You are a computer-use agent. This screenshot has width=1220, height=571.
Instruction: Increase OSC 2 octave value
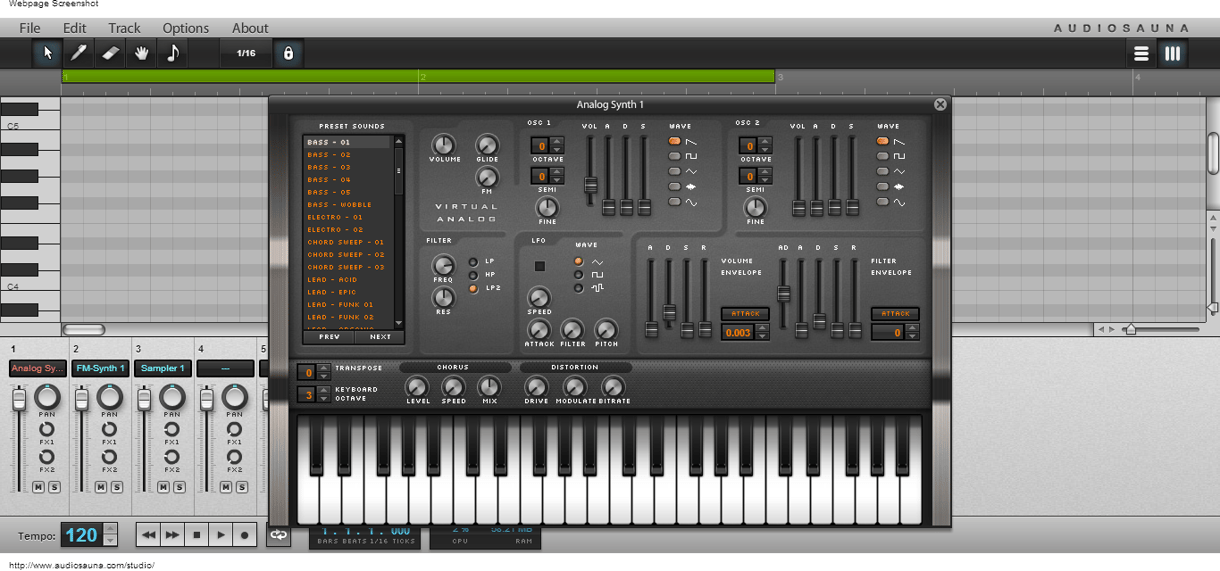(x=765, y=142)
